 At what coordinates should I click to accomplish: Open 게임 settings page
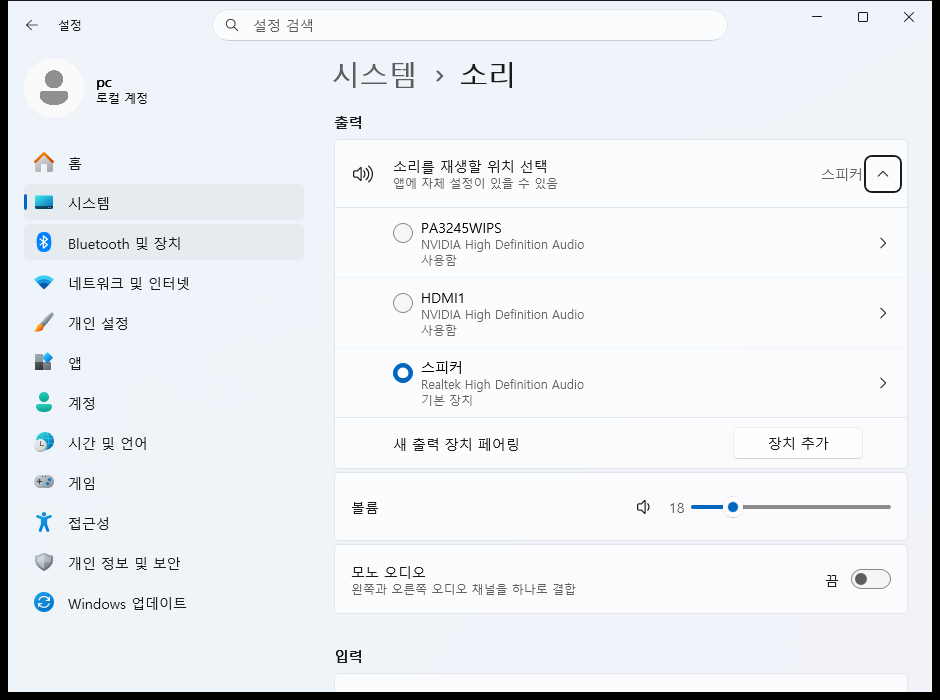click(164, 483)
